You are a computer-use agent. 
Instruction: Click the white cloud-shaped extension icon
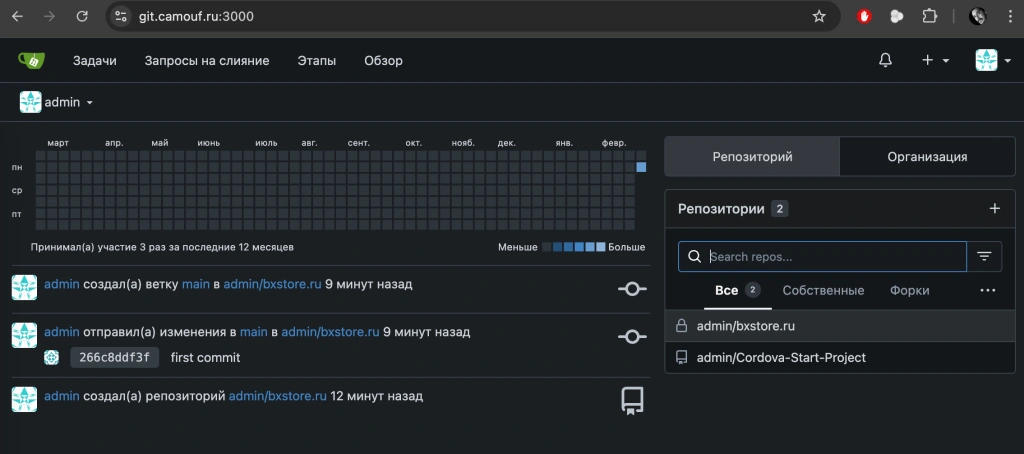(897, 16)
